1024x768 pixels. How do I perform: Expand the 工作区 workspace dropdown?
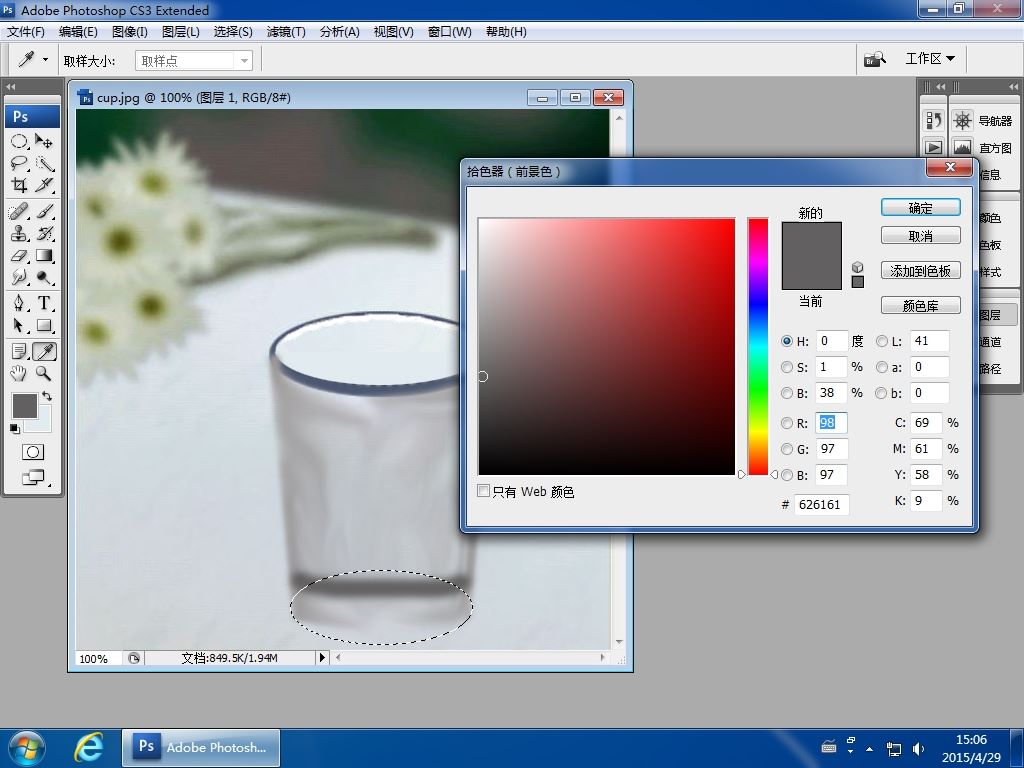[929, 59]
